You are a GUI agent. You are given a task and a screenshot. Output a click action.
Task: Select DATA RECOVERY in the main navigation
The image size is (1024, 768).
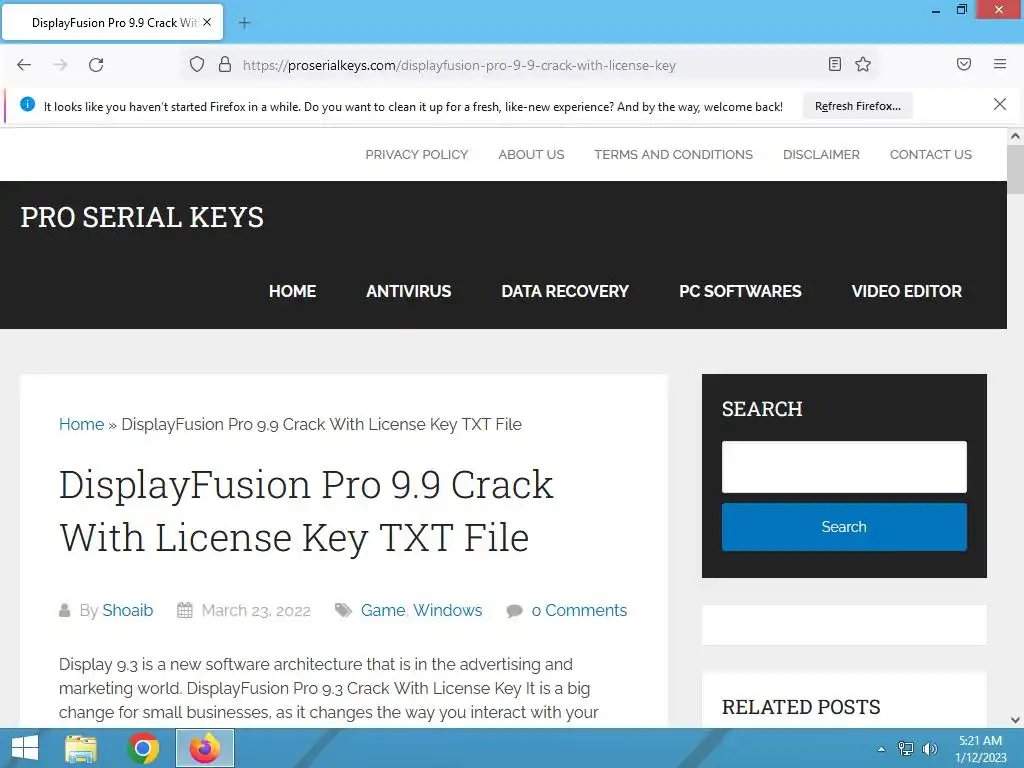pyautogui.click(x=565, y=291)
